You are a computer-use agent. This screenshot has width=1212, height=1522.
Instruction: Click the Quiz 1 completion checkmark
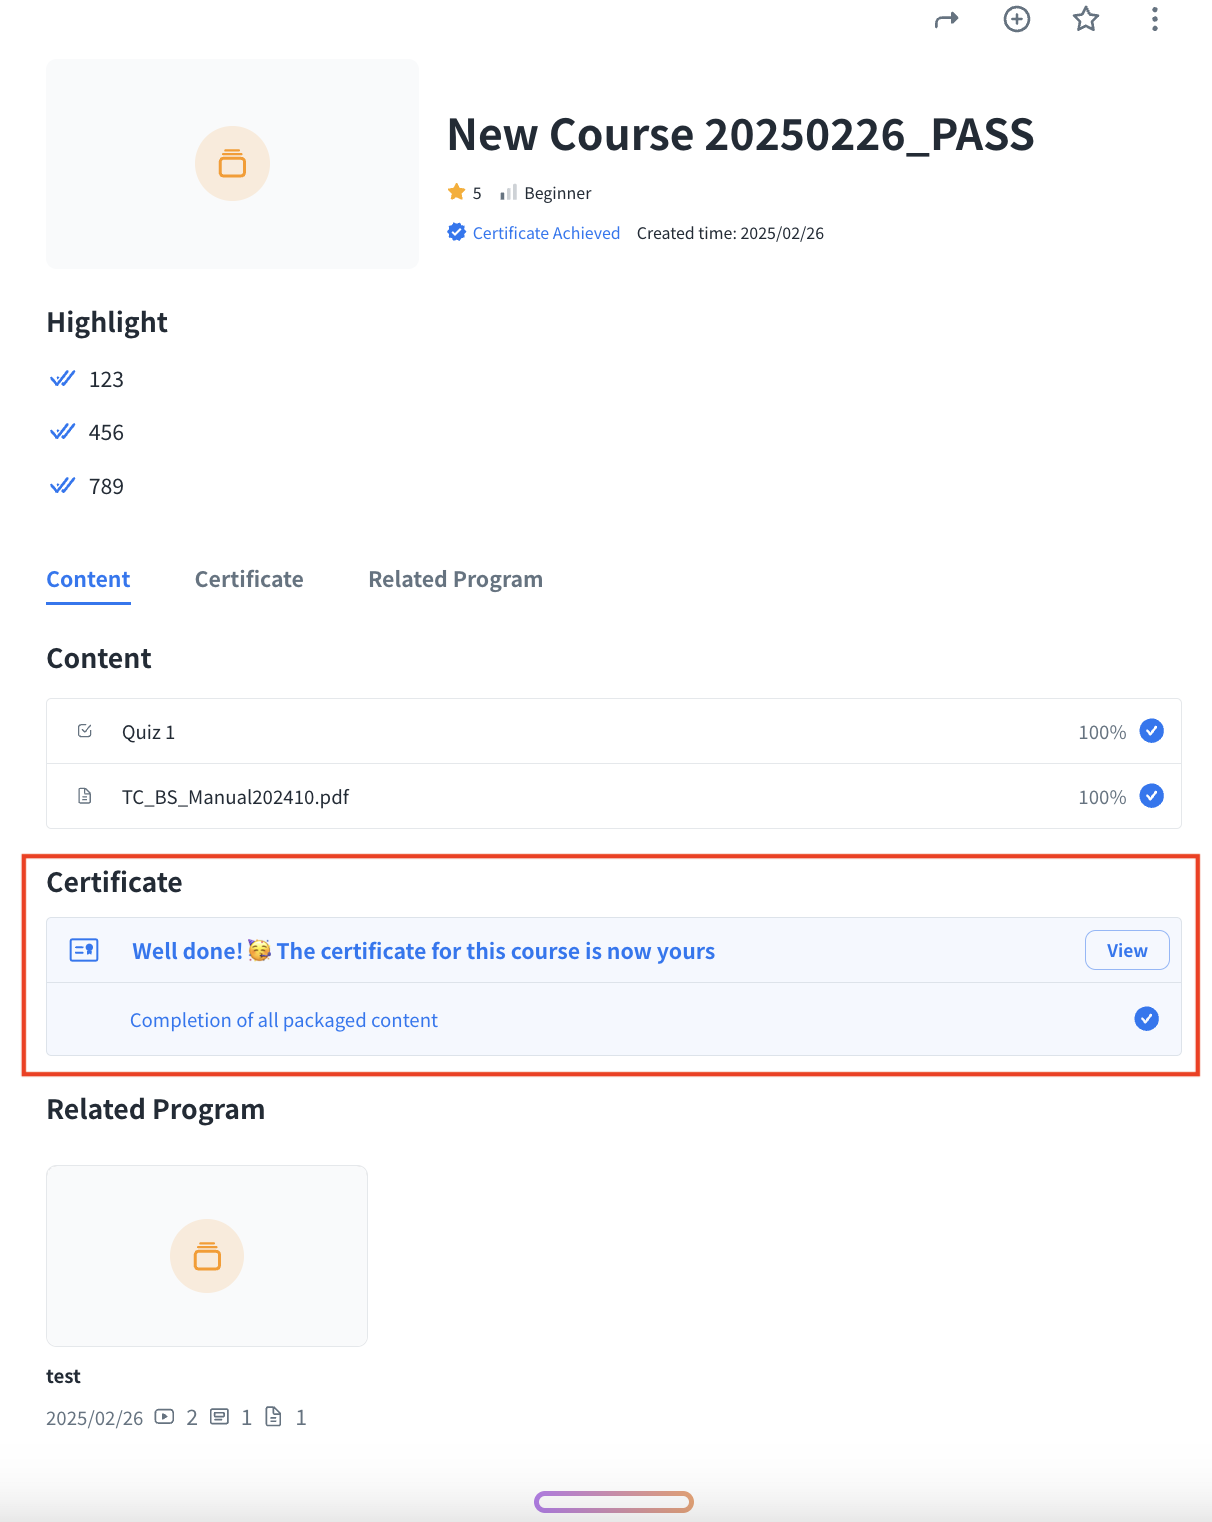[x=1151, y=731]
